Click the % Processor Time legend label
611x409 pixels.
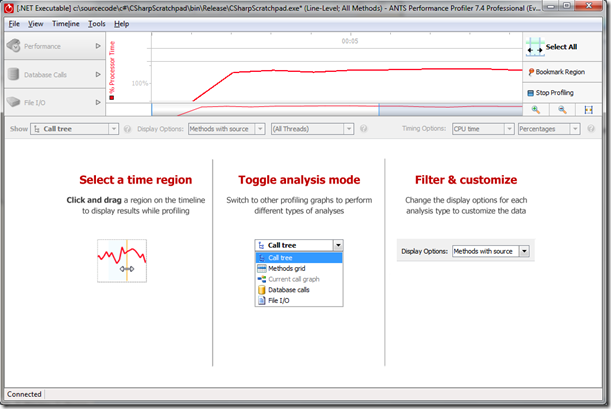coord(112,67)
